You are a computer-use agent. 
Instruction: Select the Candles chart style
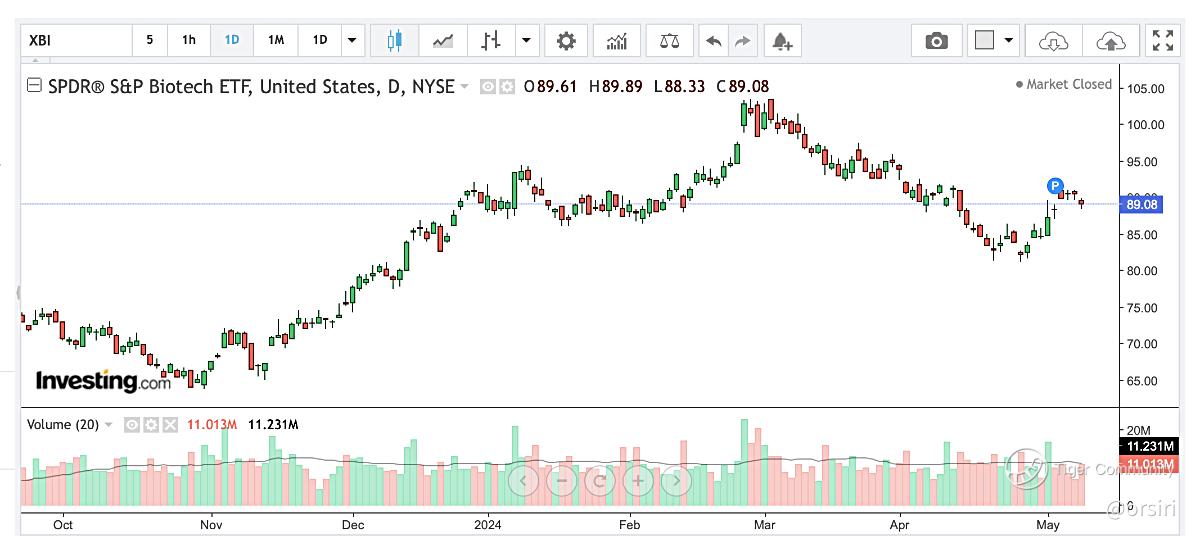click(x=395, y=40)
